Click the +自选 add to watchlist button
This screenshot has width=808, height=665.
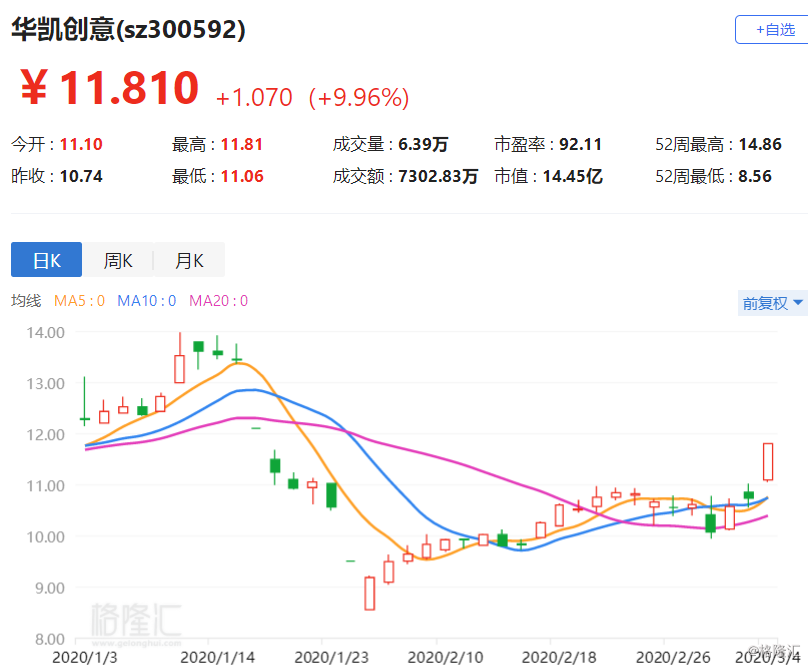tap(769, 30)
